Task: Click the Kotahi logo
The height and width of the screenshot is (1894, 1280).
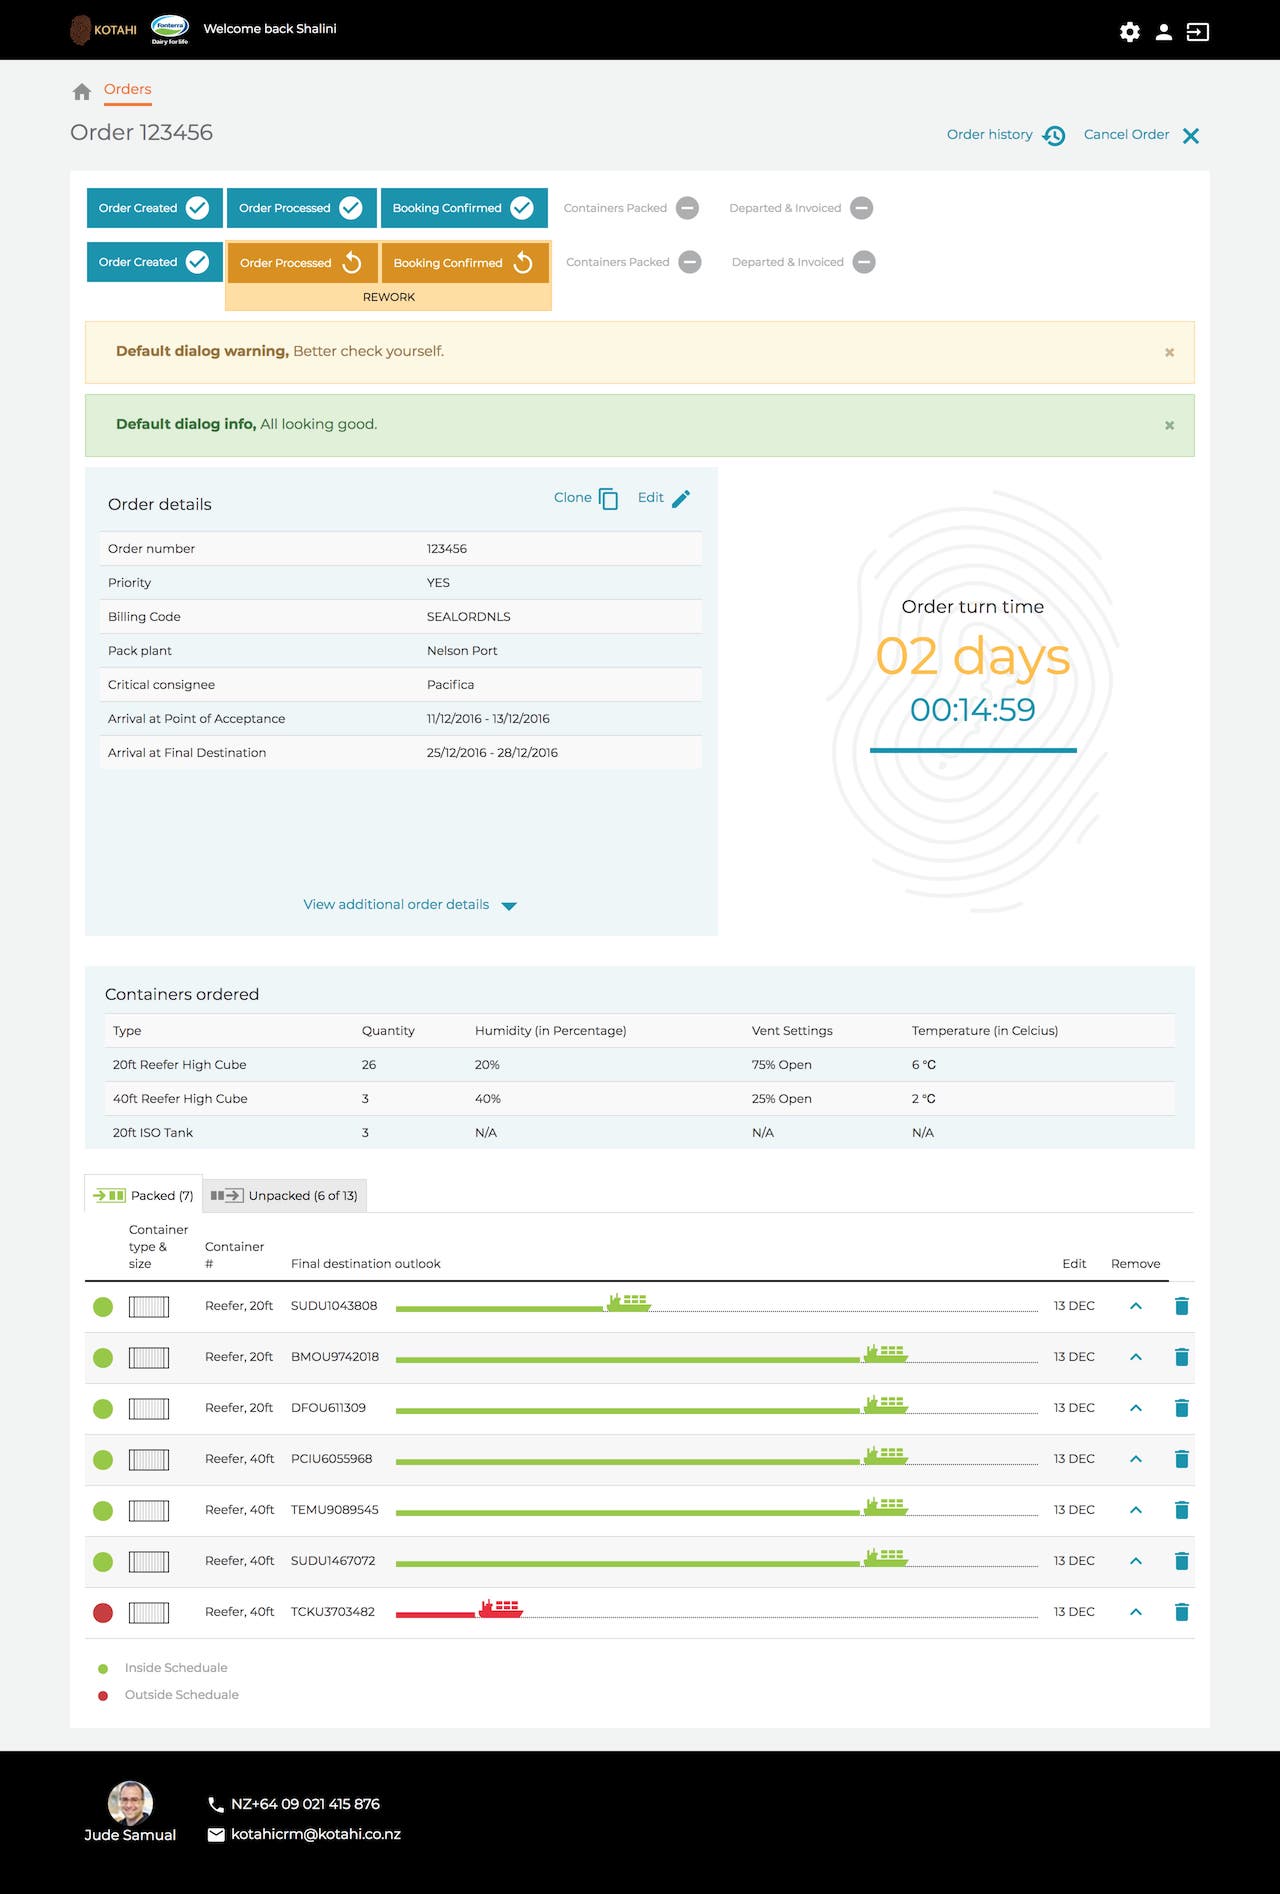Action: point(104,30)
